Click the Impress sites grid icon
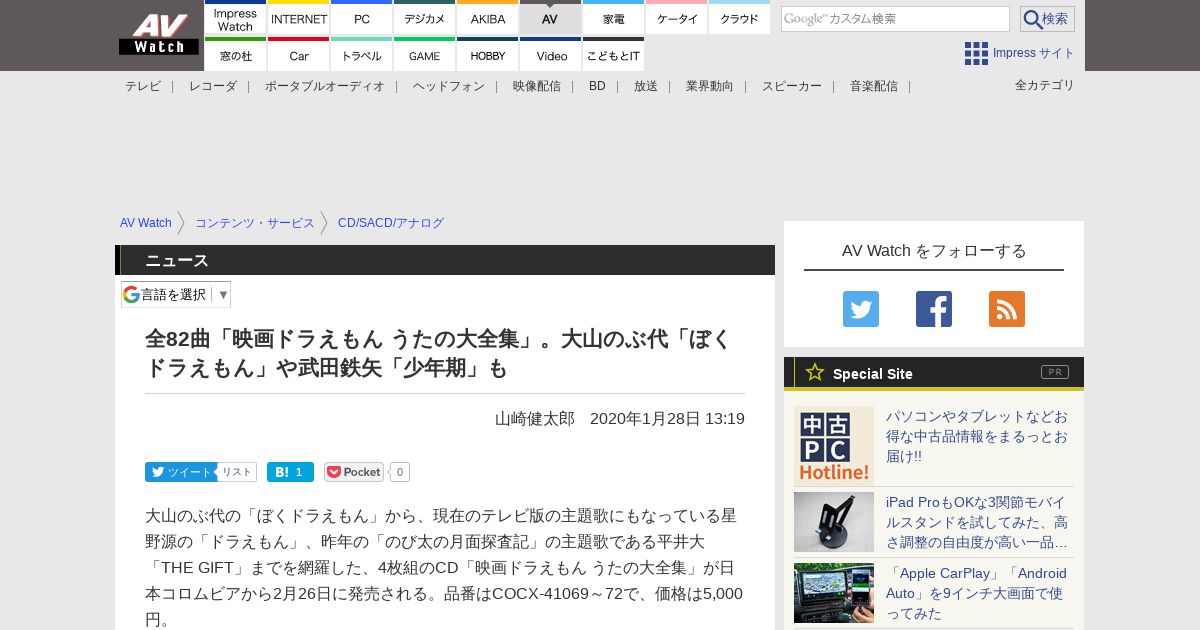The image size is (1200, 630). (x=976, y=53)
